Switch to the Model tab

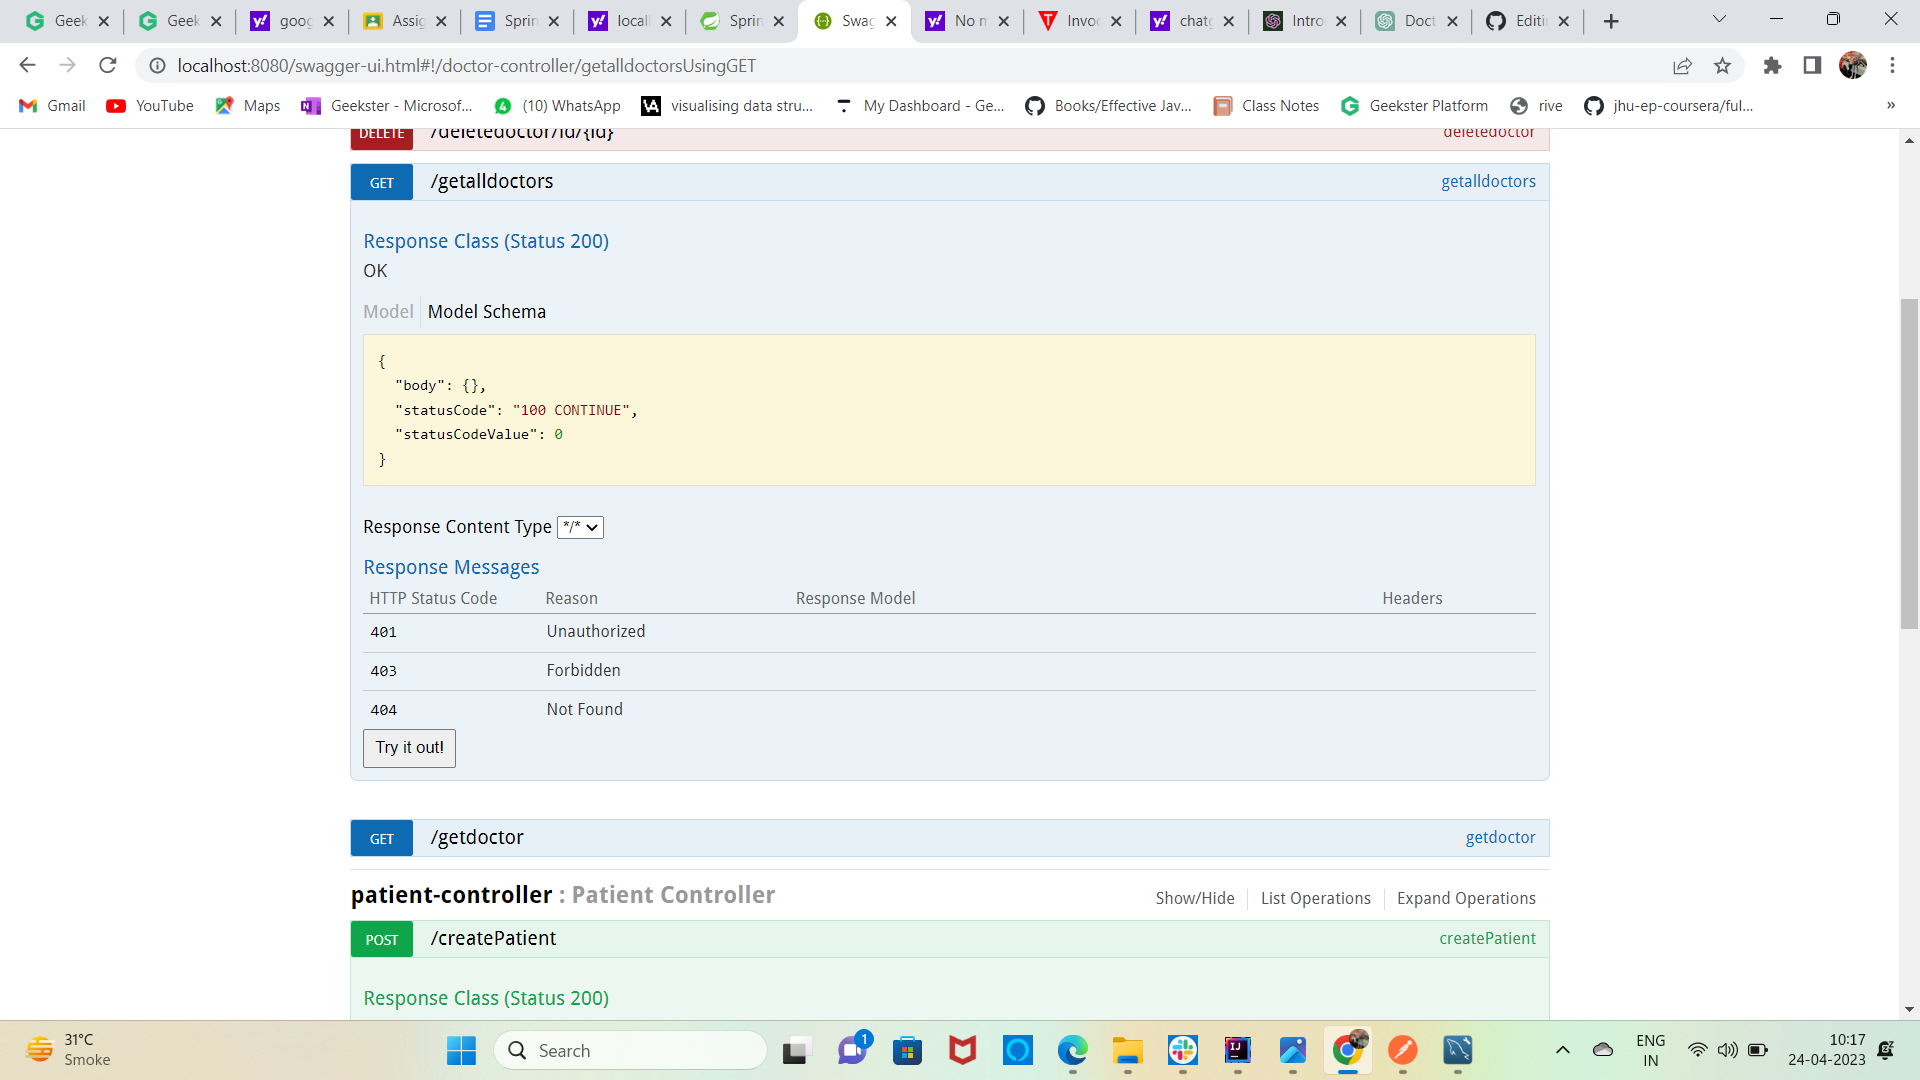click(x=388, y=312)
